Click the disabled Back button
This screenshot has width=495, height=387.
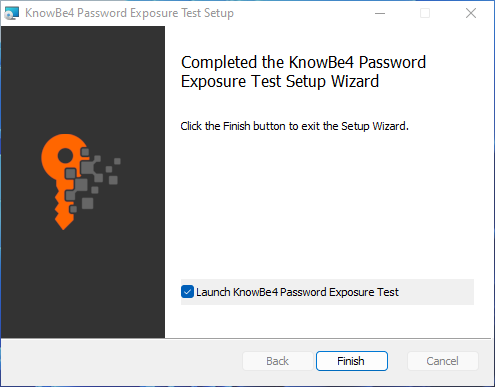[278, 361]
